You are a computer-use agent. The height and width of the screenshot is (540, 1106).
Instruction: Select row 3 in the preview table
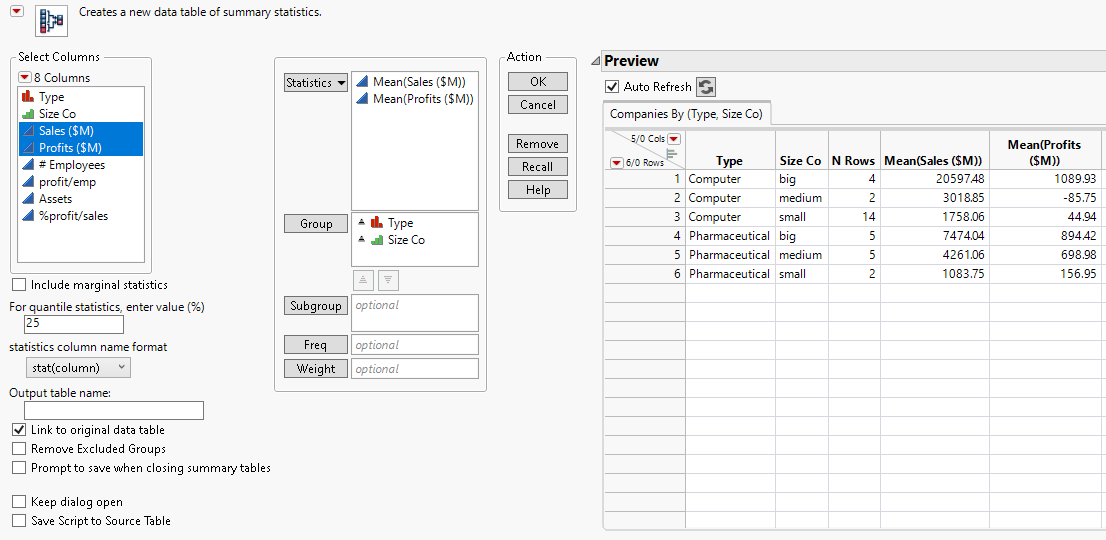click(x=645, y=217)
